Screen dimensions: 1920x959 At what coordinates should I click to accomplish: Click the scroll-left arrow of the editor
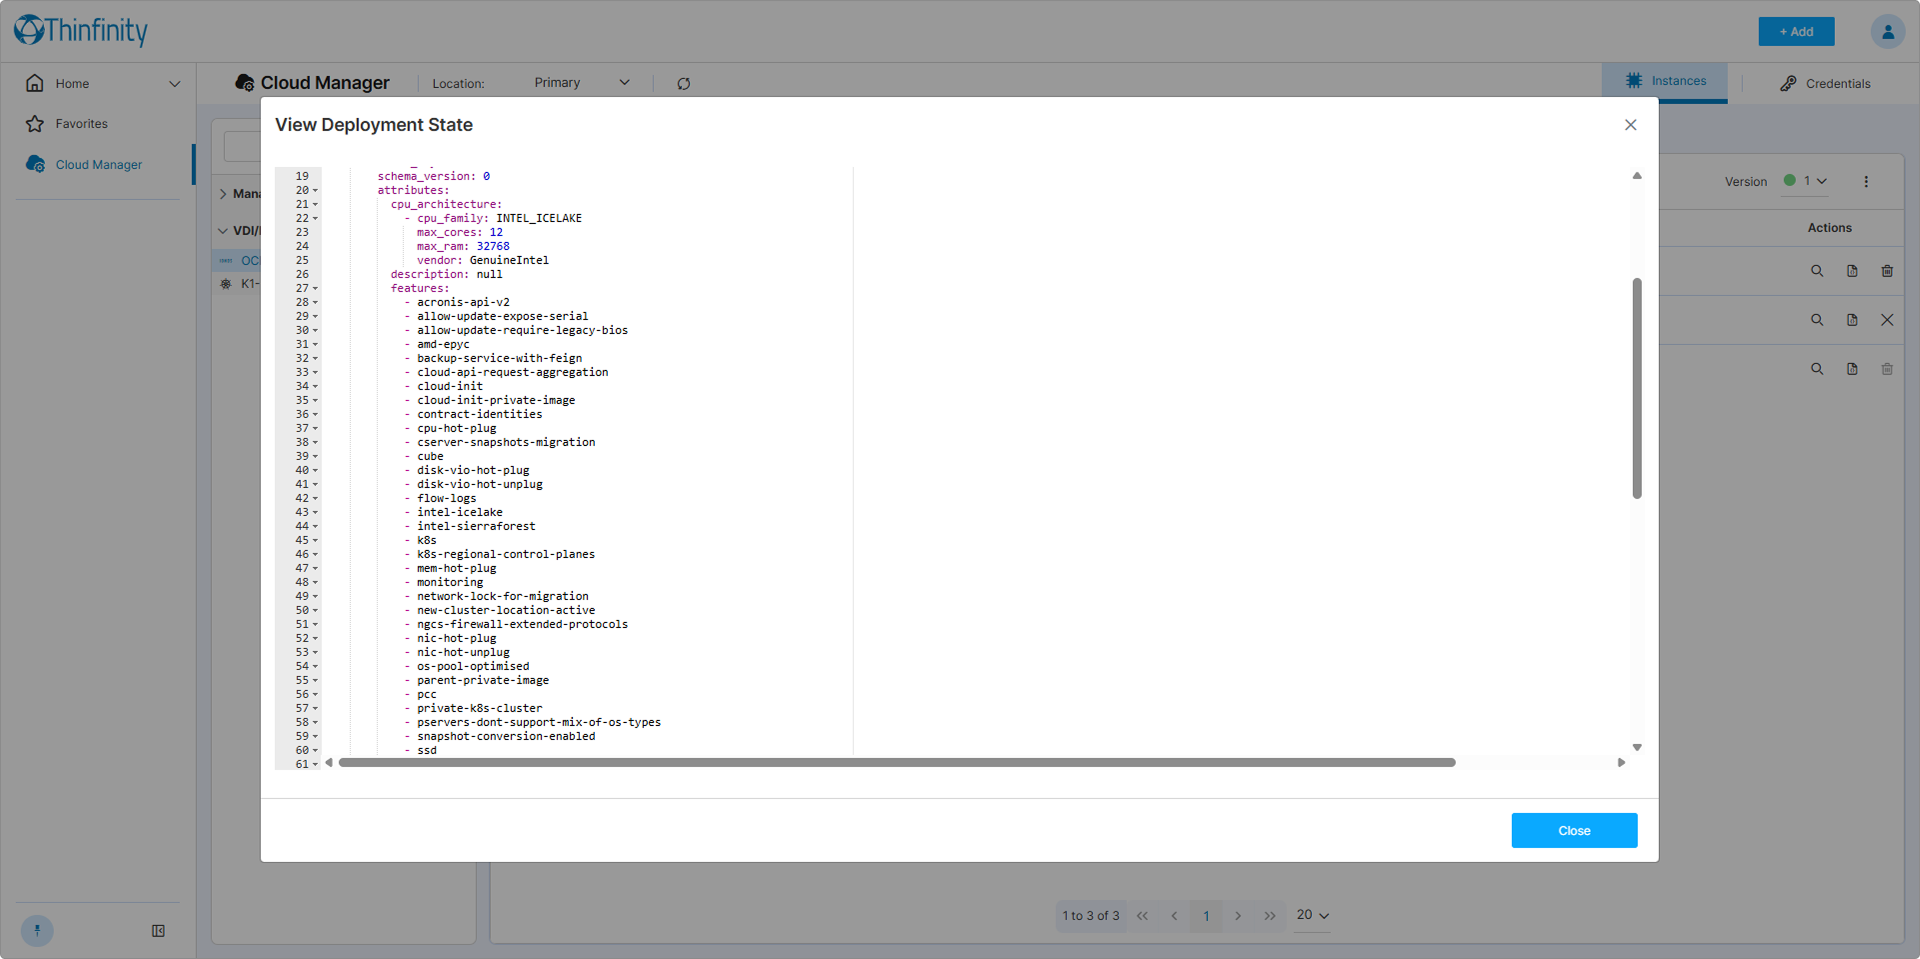[x=329, y=762]
